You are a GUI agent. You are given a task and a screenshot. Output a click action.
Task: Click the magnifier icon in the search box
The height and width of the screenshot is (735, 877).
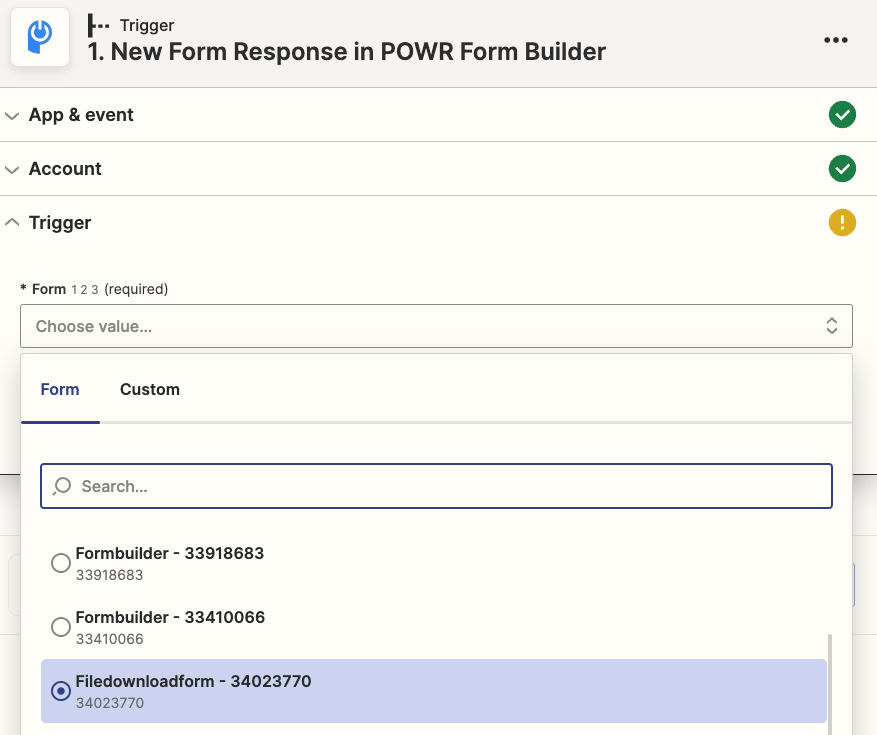point(62,486)
